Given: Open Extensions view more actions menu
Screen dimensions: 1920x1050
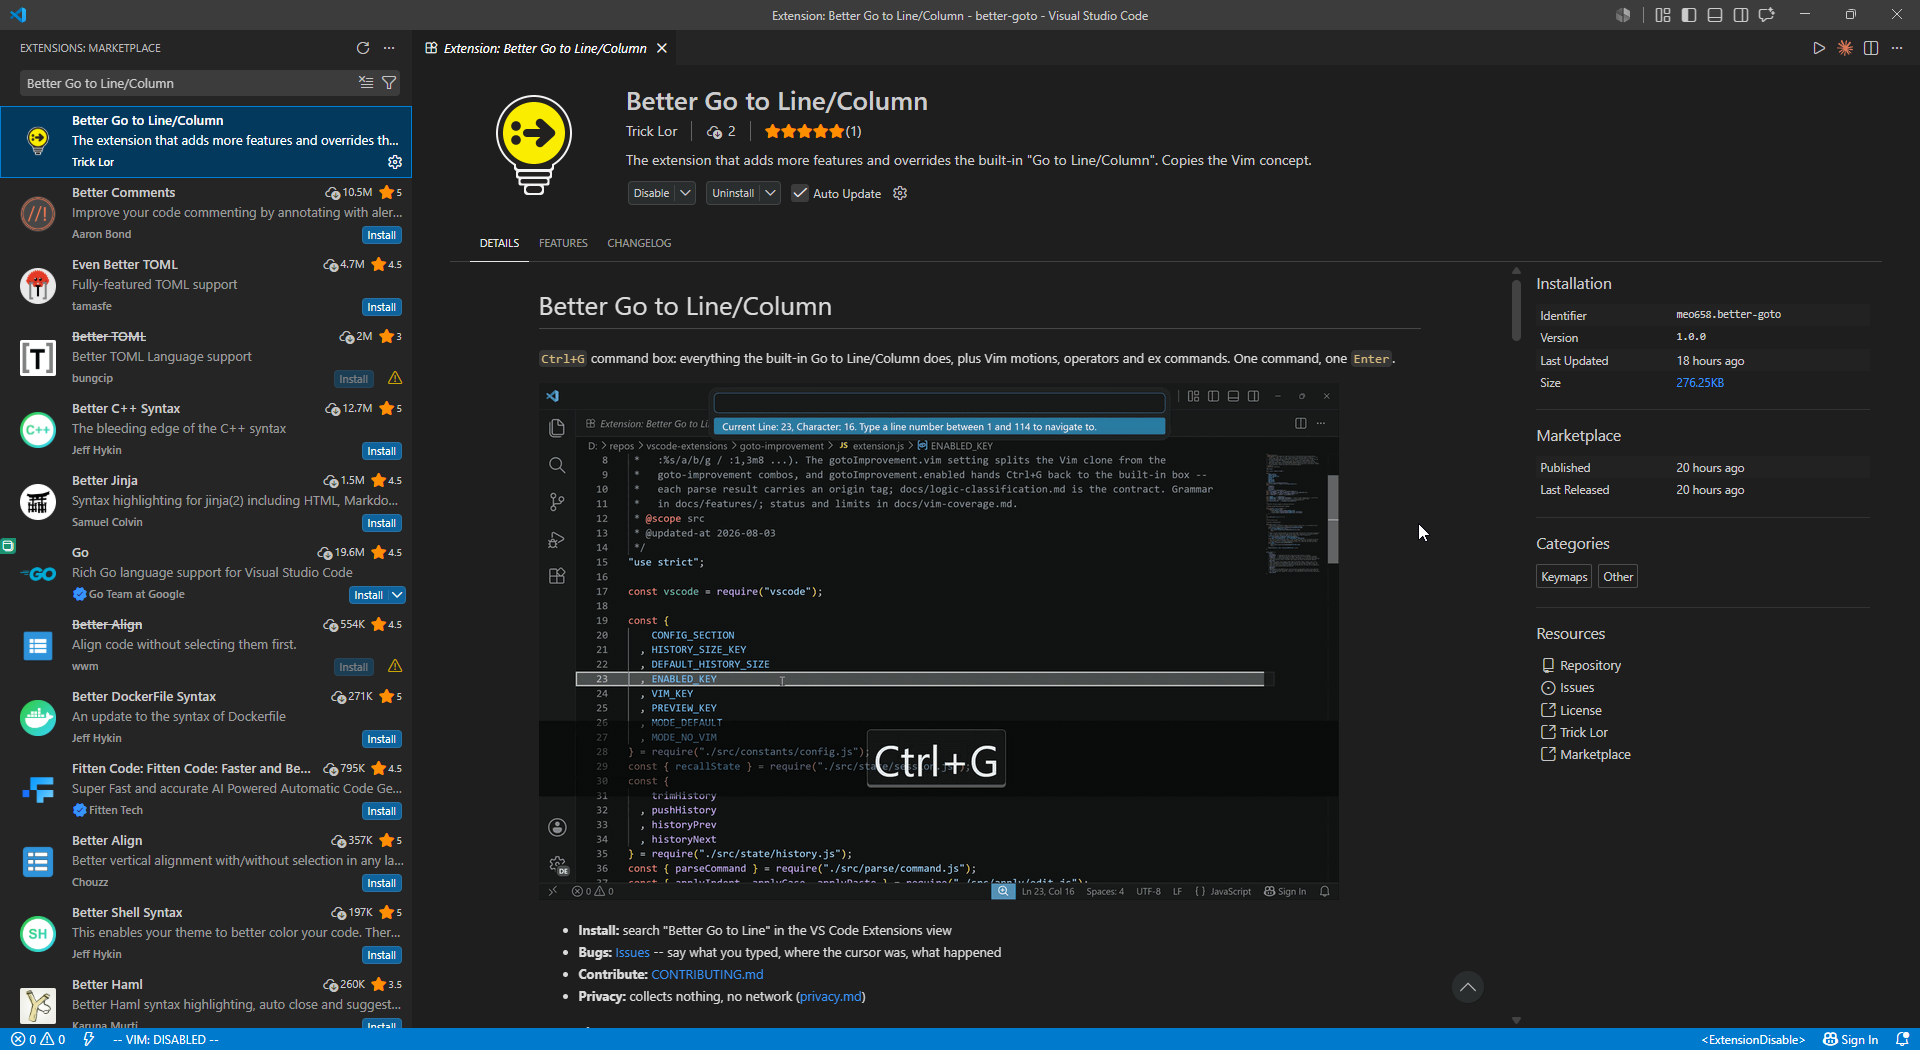Looking at the screenshot, I should coord(389,48).
